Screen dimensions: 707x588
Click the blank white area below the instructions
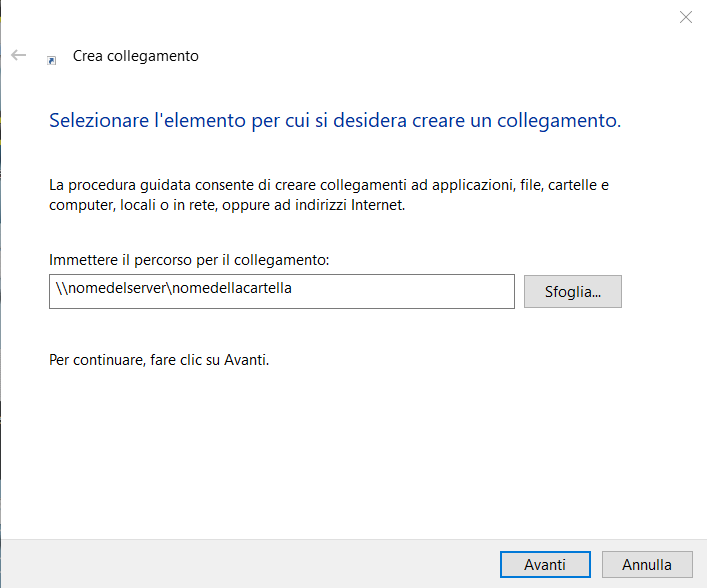(350, 450)
